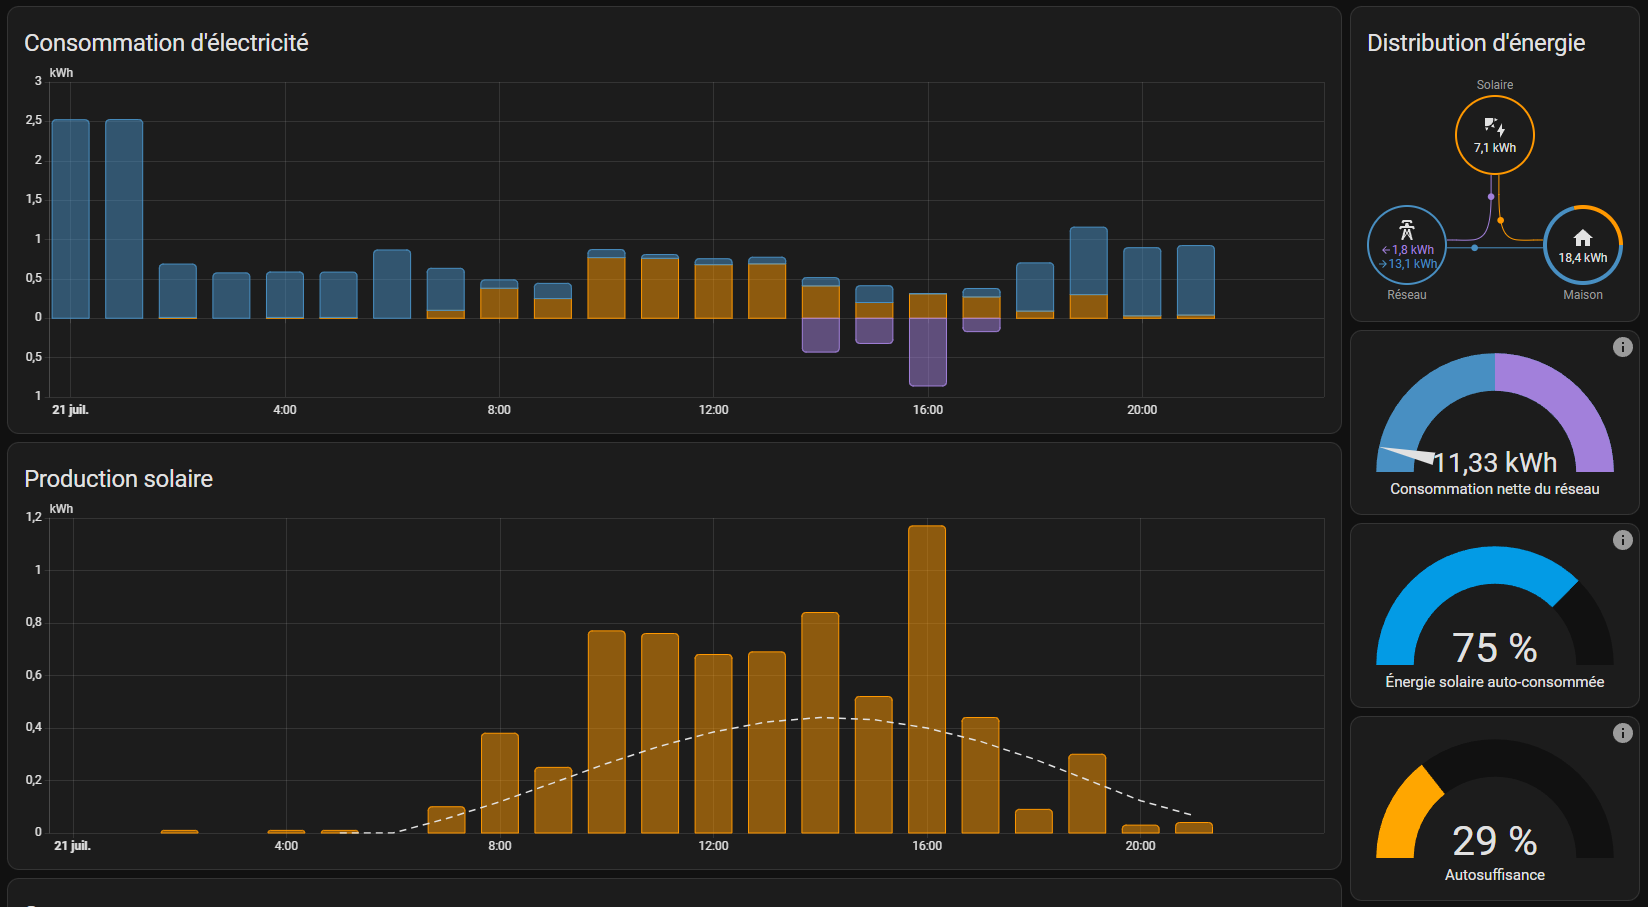Click info icon on net grid consumption gauge
The image size is (1648, 907).
[1622, 347]
